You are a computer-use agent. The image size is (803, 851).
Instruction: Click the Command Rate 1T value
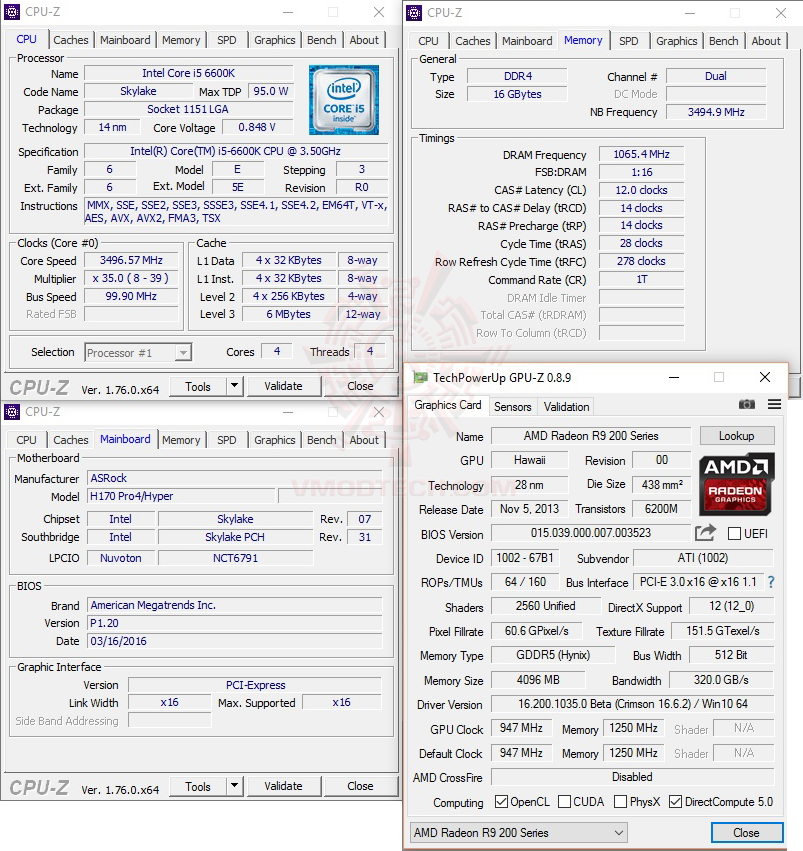tap(641, 280)
